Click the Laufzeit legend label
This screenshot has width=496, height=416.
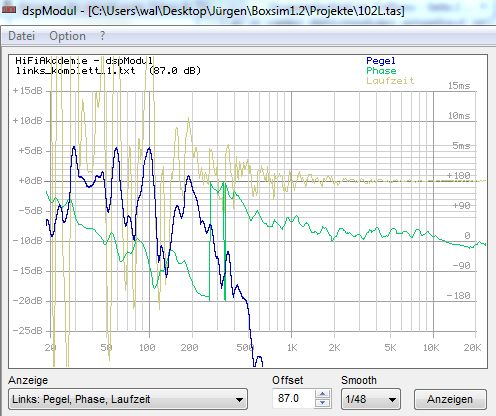(390, 80)
